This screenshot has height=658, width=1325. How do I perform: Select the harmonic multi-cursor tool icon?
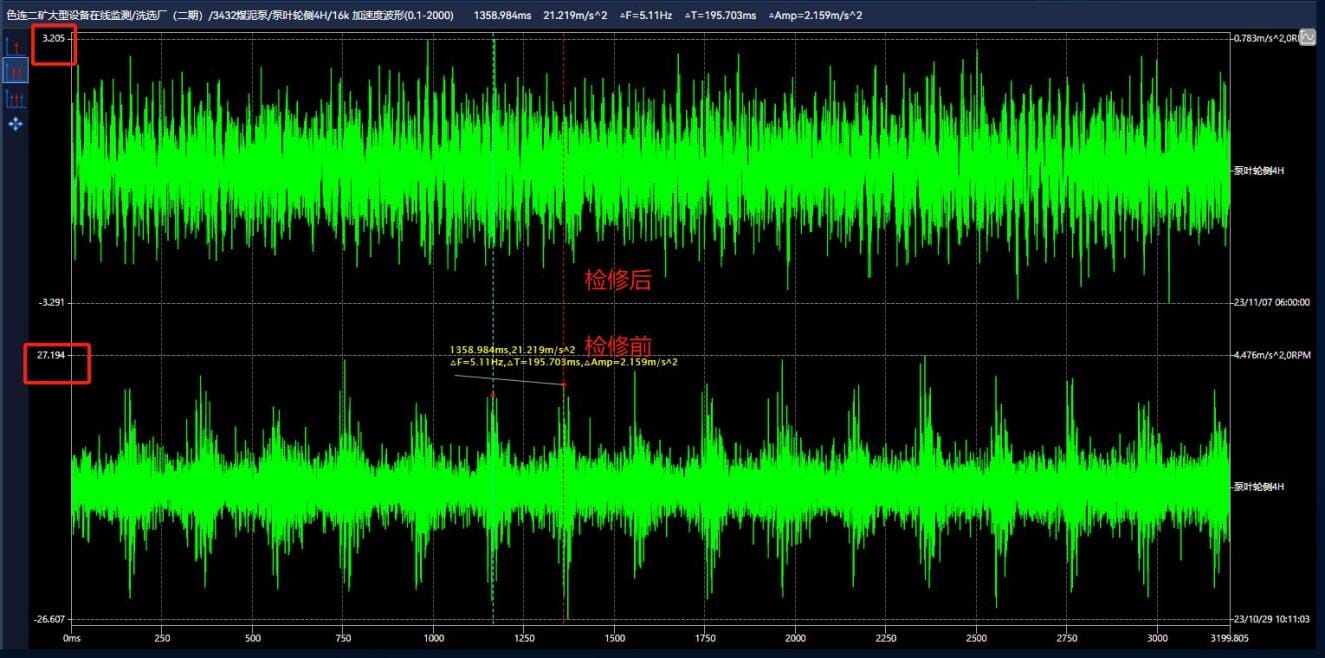pyautogui.click(x=15, y=98)
